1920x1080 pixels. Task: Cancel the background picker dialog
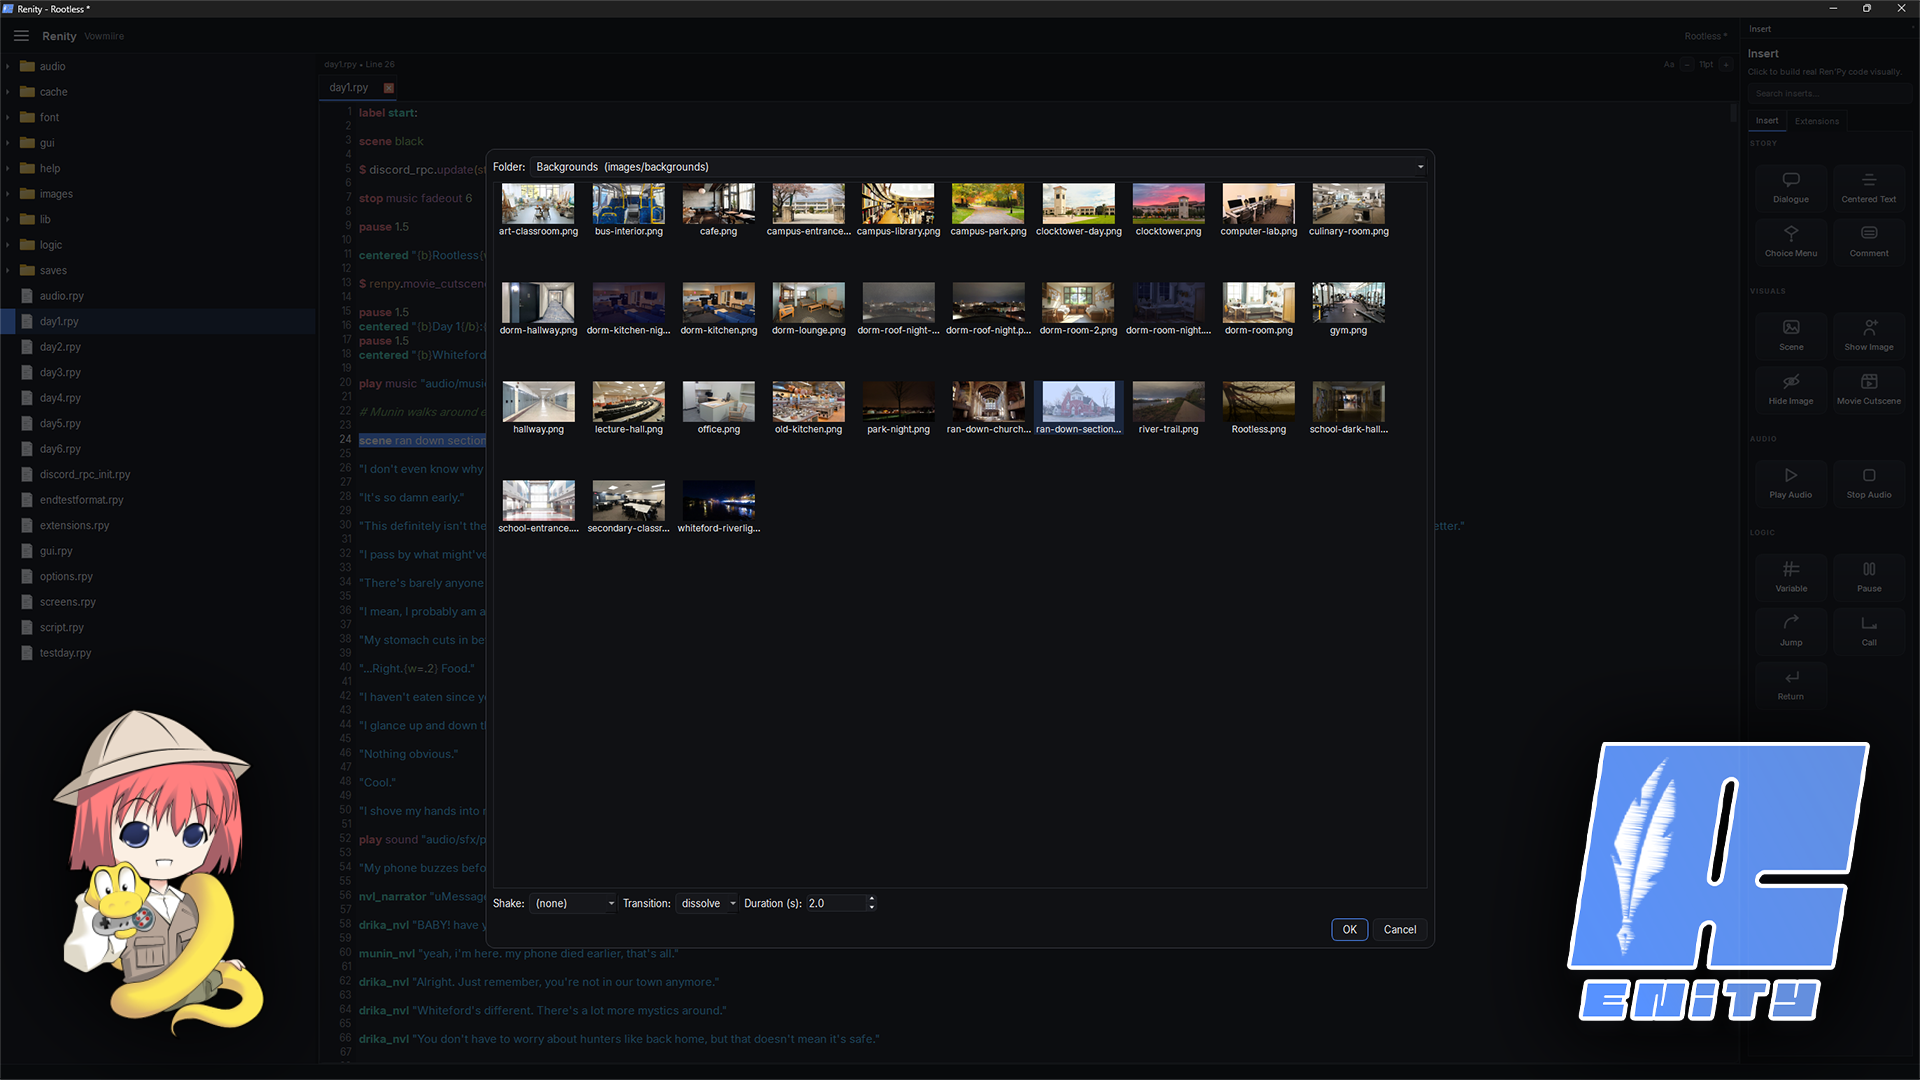click(1399, 930)
